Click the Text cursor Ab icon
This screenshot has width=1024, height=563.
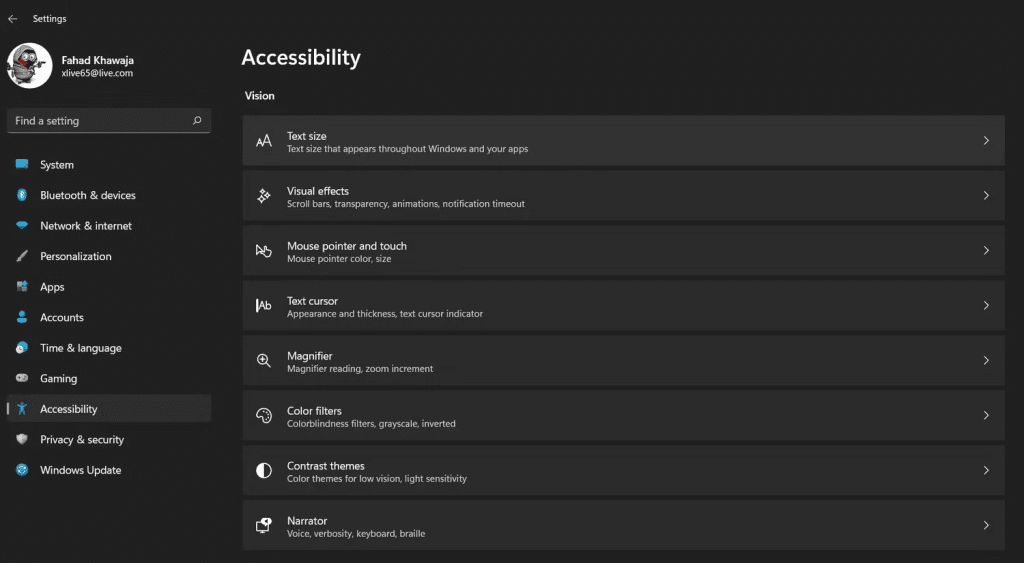click(x=264, y=306)
